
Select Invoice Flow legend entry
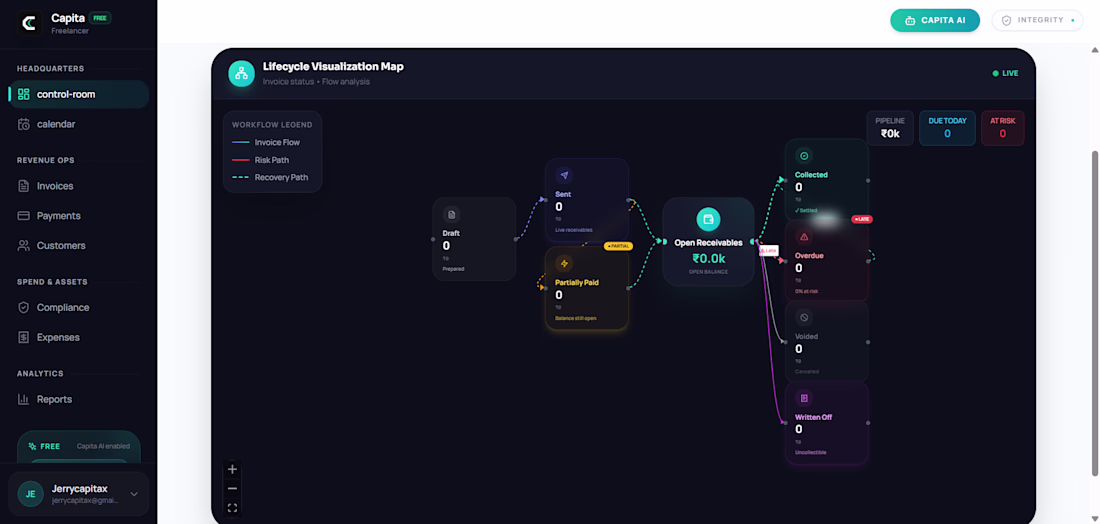click(266, 142)
